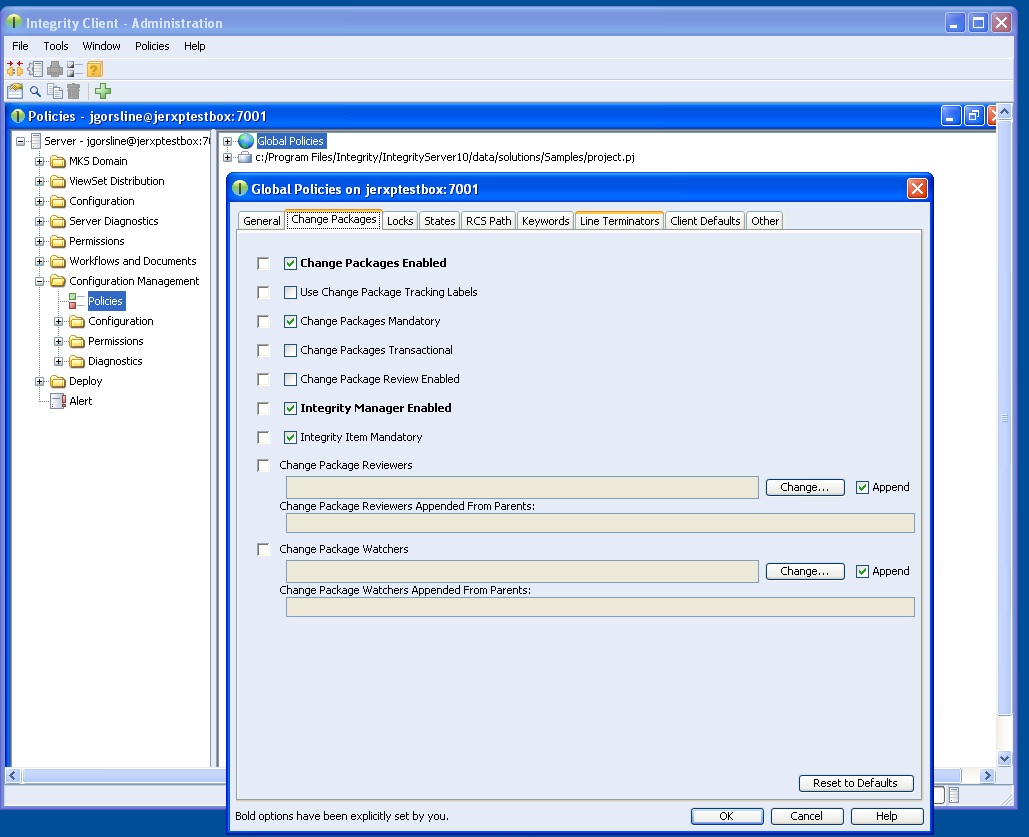Click the globe icon beside Global Policies
The width and height of the screenshot is (1029, 837).
245,140
